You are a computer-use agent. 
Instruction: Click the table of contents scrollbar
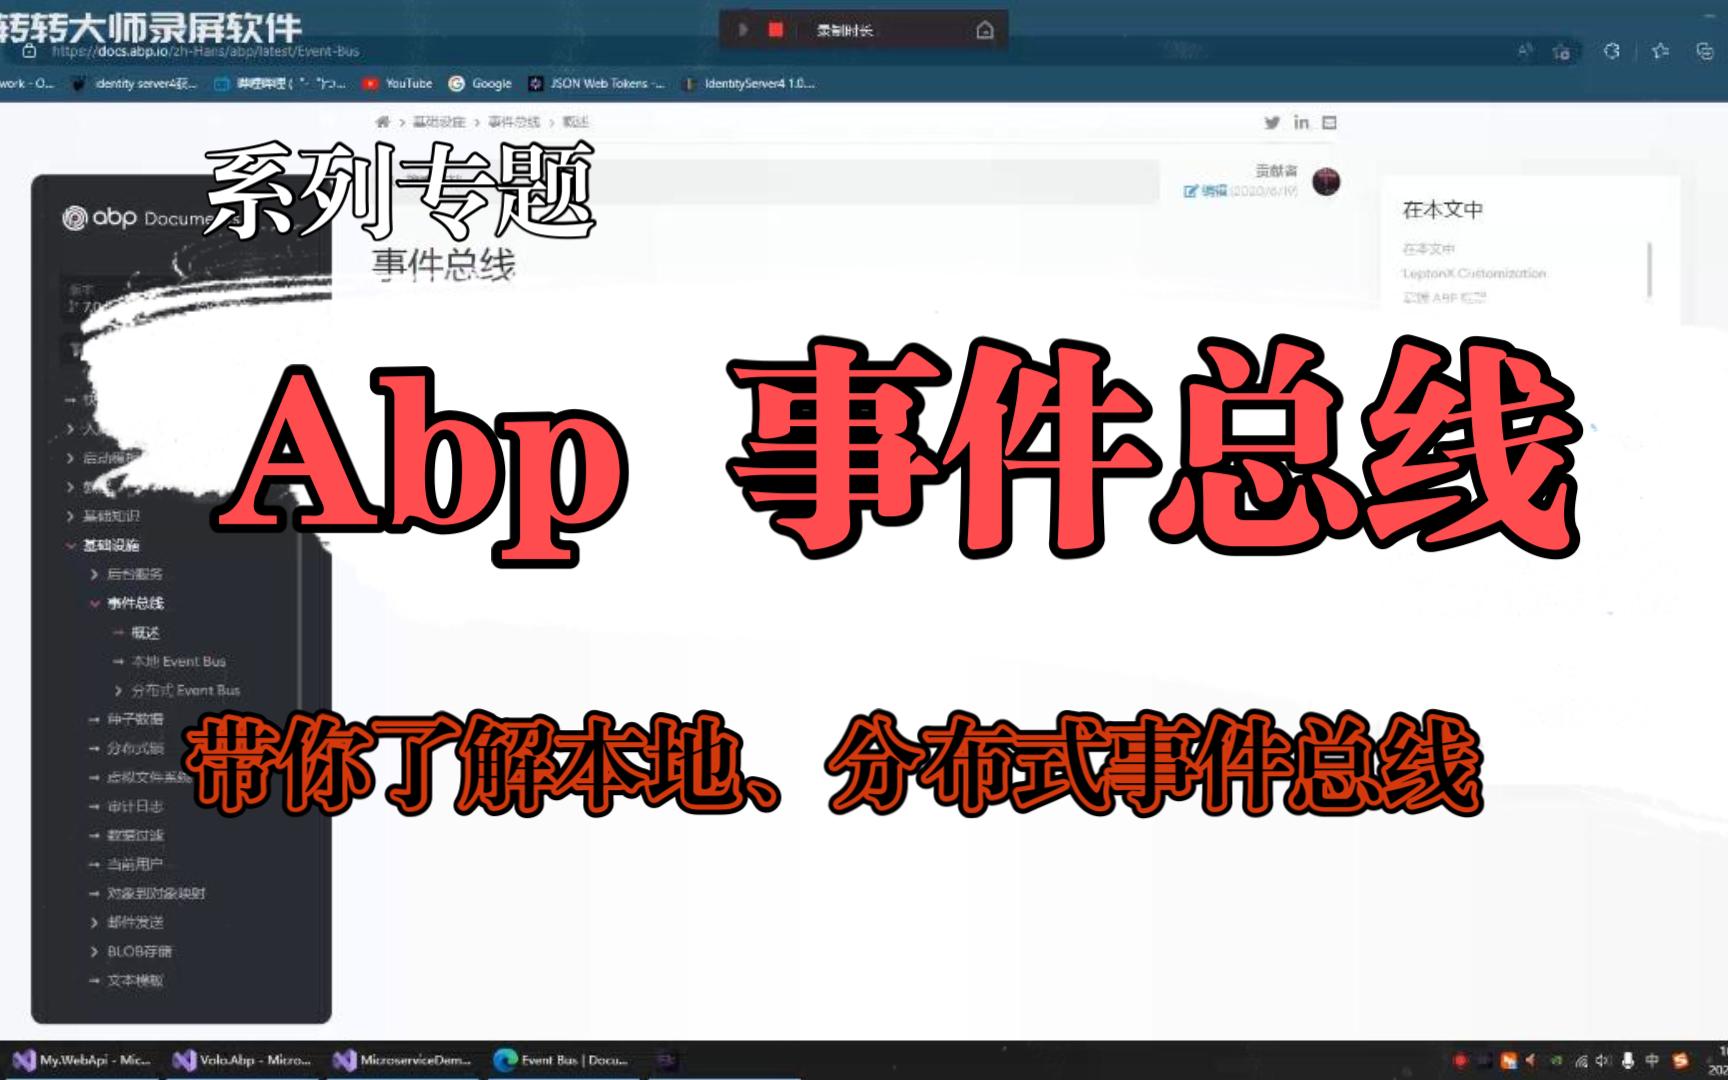pyautogui.click(x=1649, y=269)
